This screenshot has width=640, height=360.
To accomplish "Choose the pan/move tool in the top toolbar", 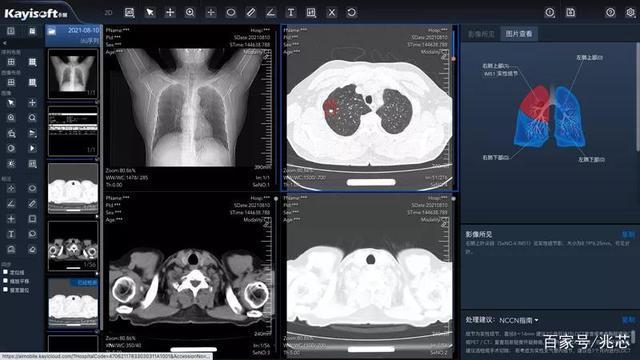I will click(x=170, y=13).
